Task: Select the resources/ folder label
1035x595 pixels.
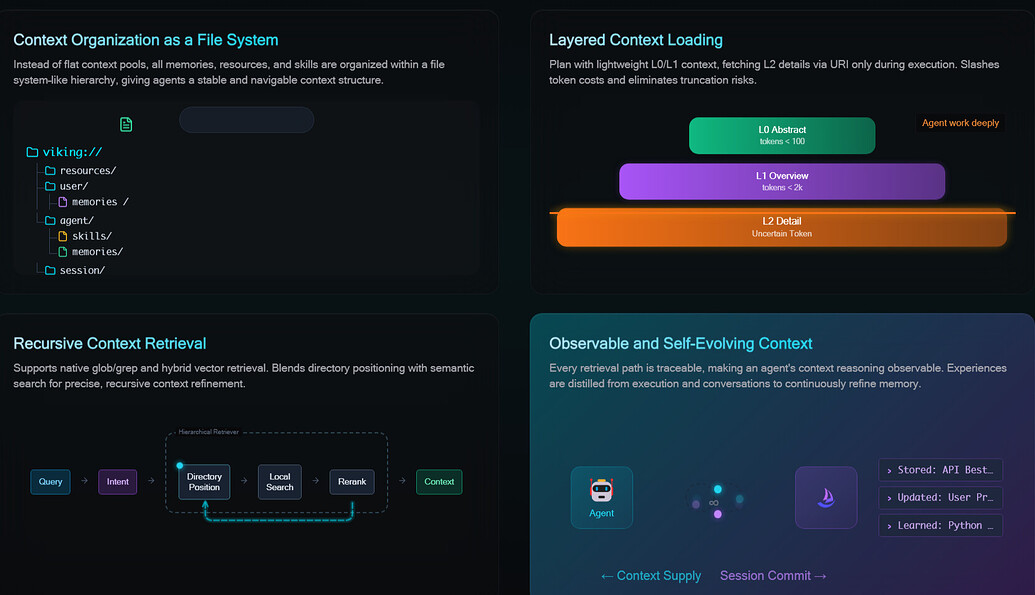Action: point(88,170)
